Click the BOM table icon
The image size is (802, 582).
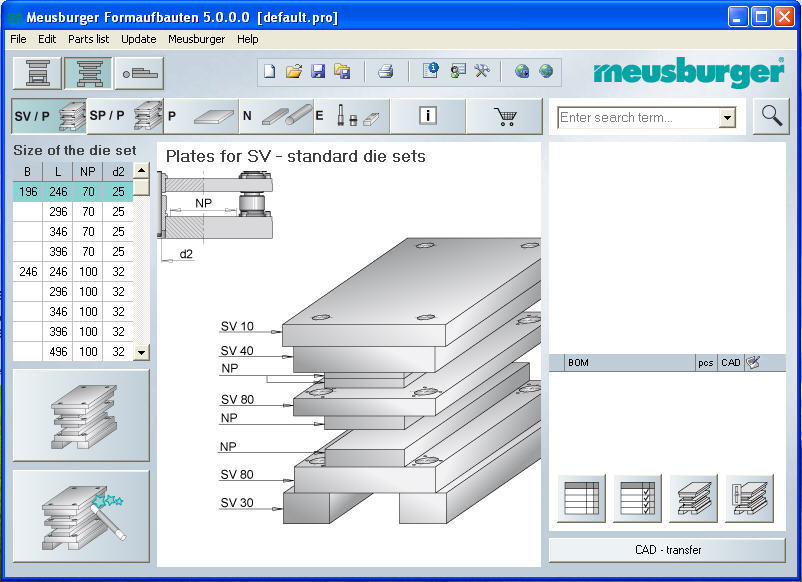[581, 498]
